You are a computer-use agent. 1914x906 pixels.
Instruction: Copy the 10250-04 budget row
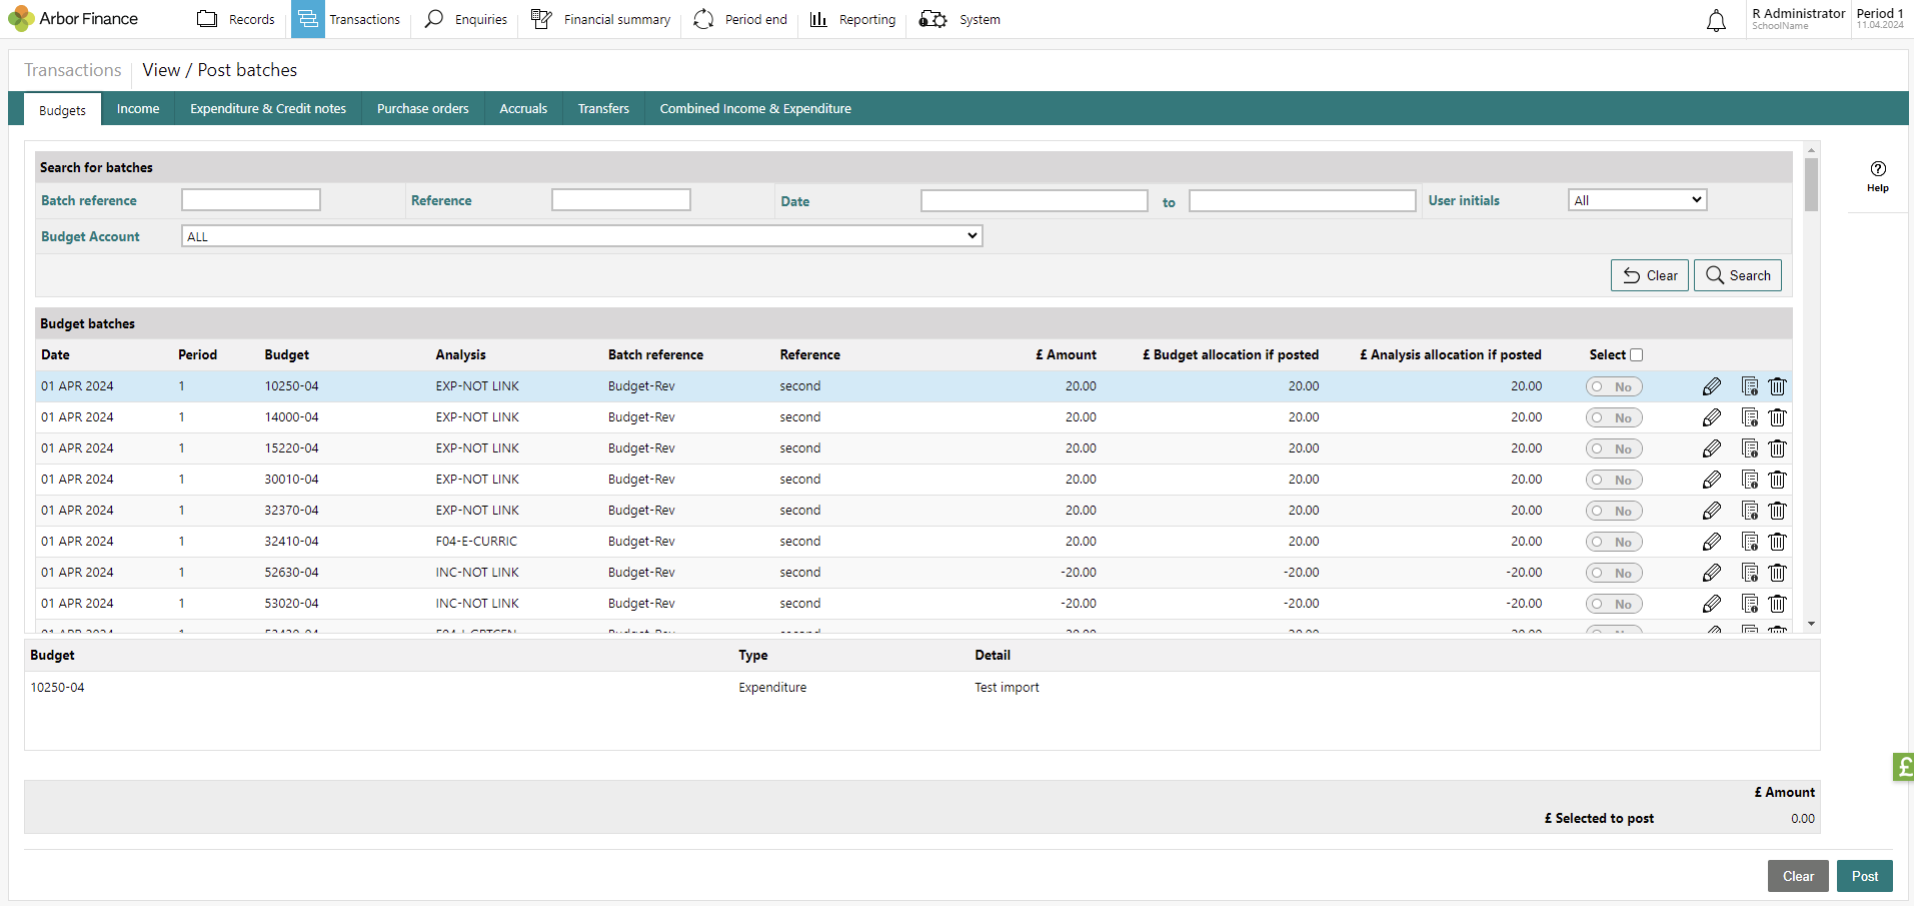pyautogui.click(x=1749, y=387)
